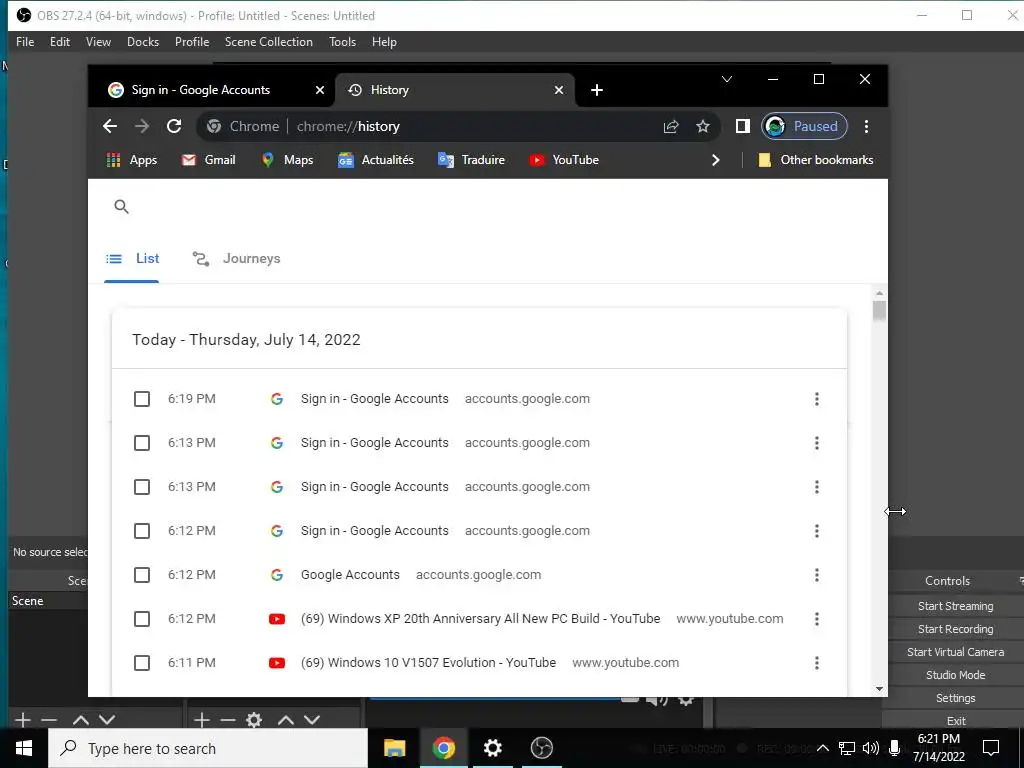This screenshot has width=1024, height=768.
Task: Close the Sign in - Google Accounts tab
Action: [319, 90]
